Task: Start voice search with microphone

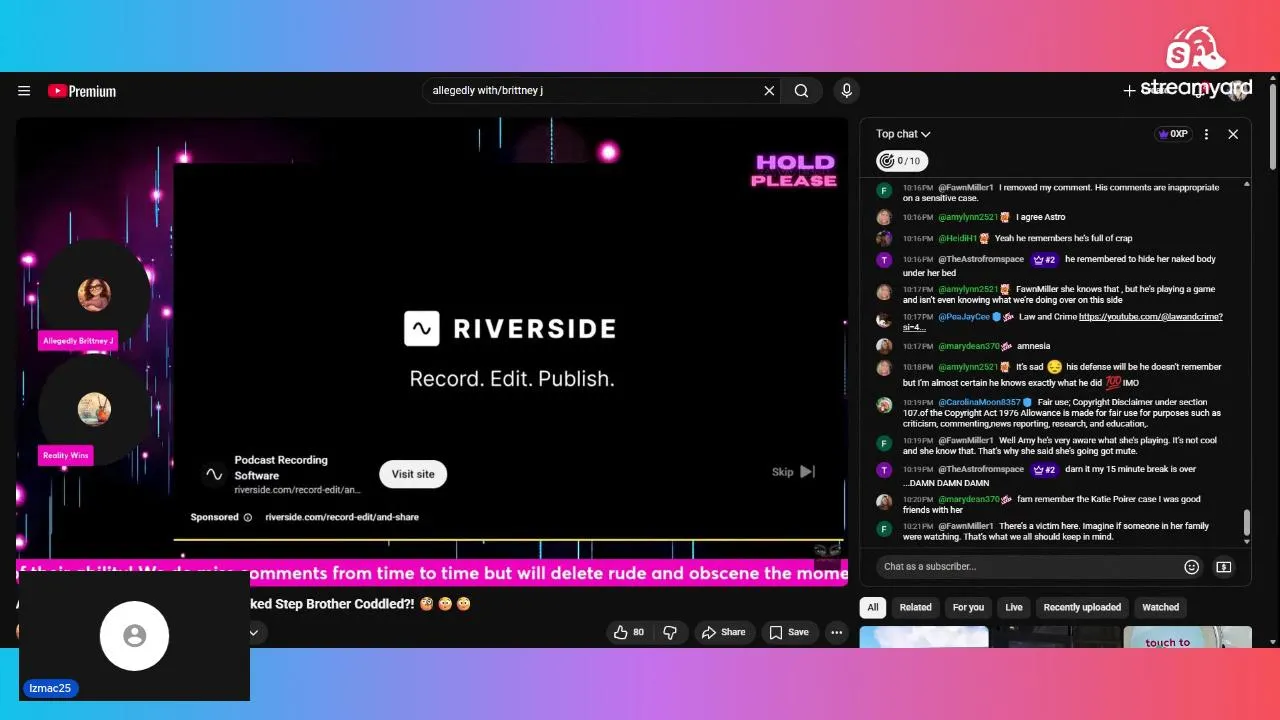Action: 847,91
